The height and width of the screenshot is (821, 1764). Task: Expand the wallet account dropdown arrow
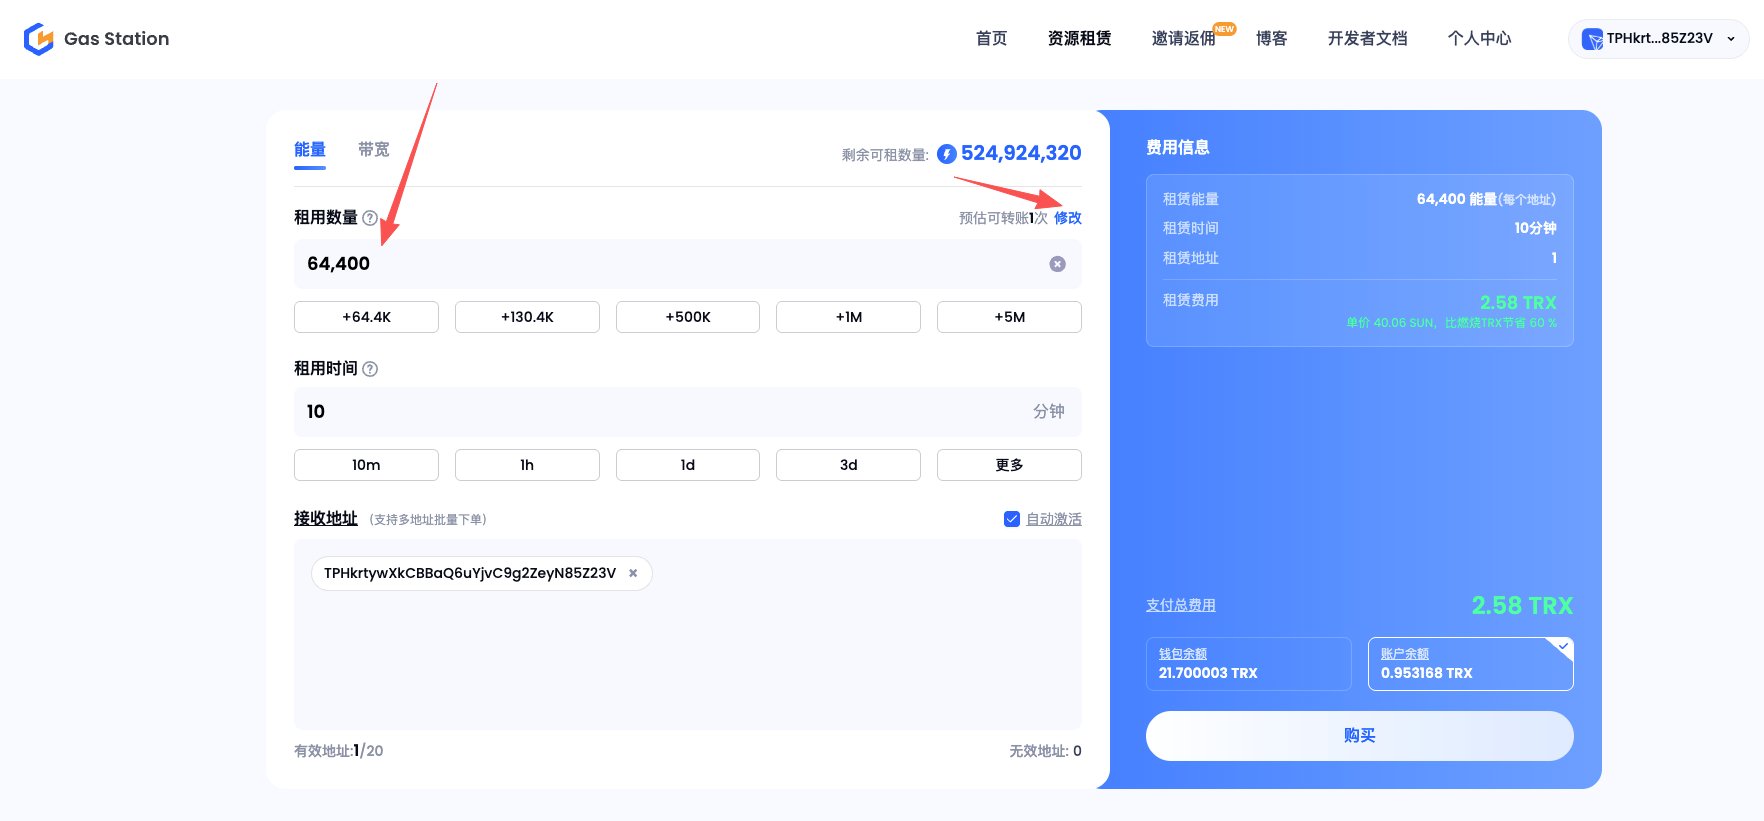[1731, 39]
